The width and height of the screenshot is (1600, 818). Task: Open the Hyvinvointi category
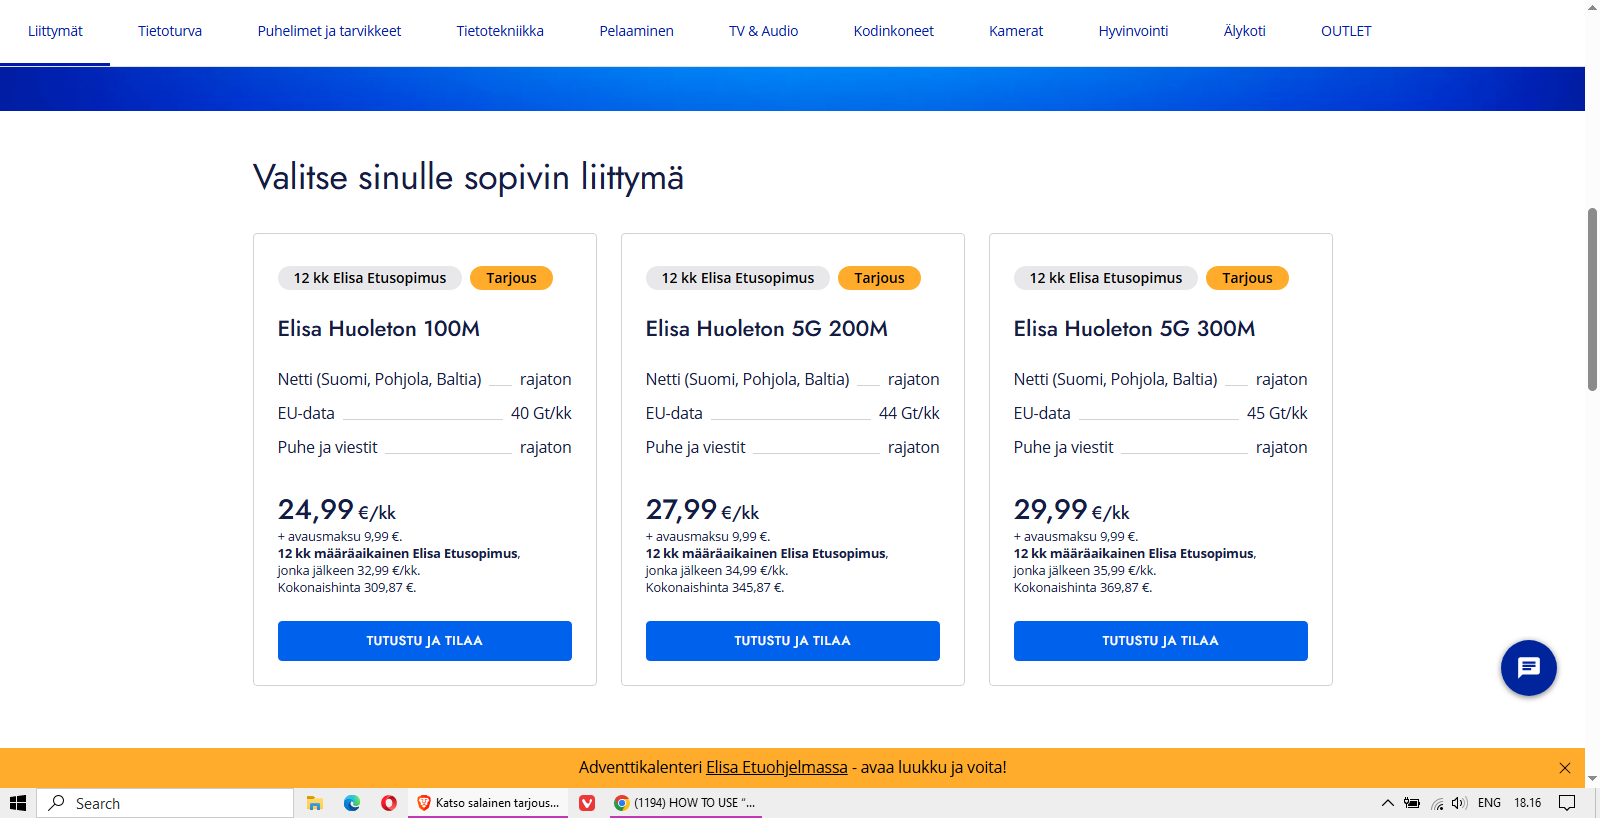pos(1133,31)
